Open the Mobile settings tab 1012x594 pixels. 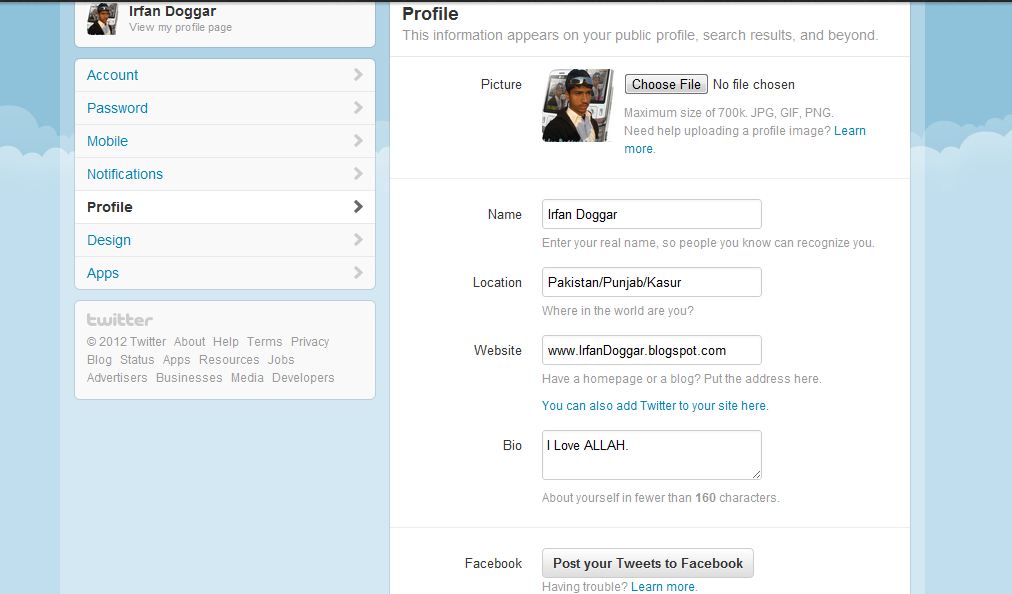click(x=108, y=141)
